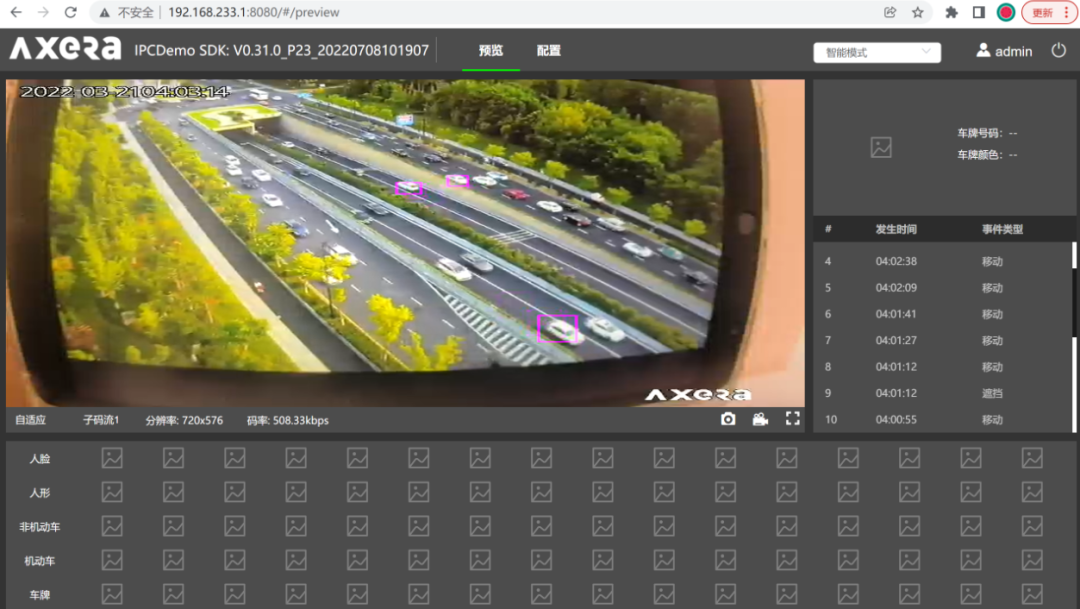This screenshot has height=609, width=1080.
Task: Open the browser extensions puzzle icon
Action: tap(951, 13)
